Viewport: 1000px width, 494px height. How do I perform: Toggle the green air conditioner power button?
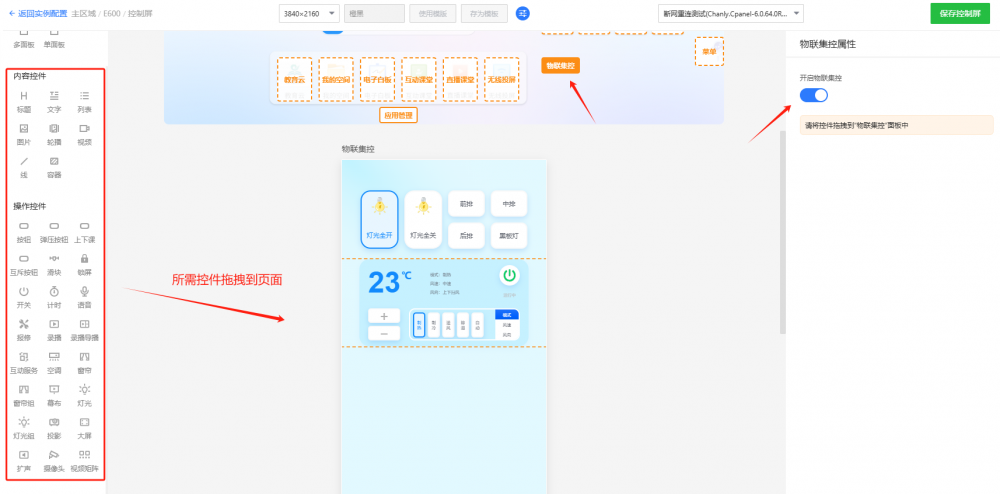pyautogui.click(x=509, y=275)
